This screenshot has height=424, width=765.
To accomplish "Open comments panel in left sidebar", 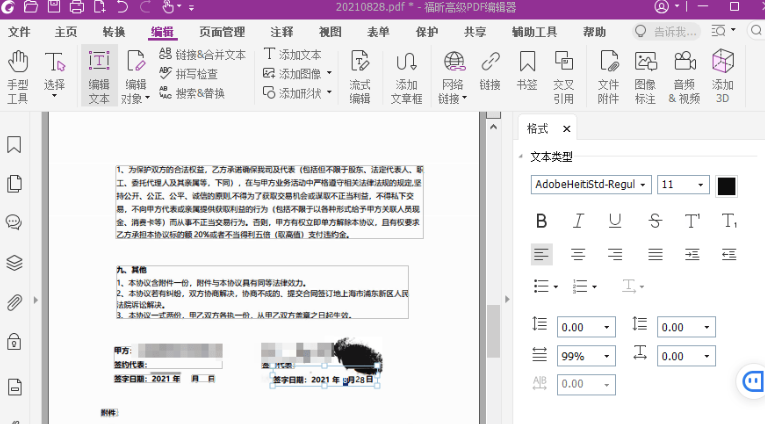I will (14, 222).
